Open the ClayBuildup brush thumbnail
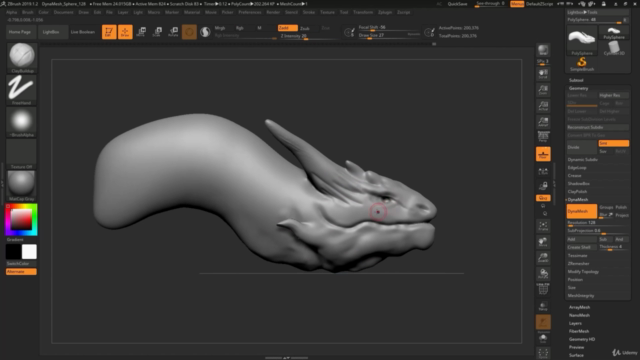The image size is (640, 360). pos(22,57)
